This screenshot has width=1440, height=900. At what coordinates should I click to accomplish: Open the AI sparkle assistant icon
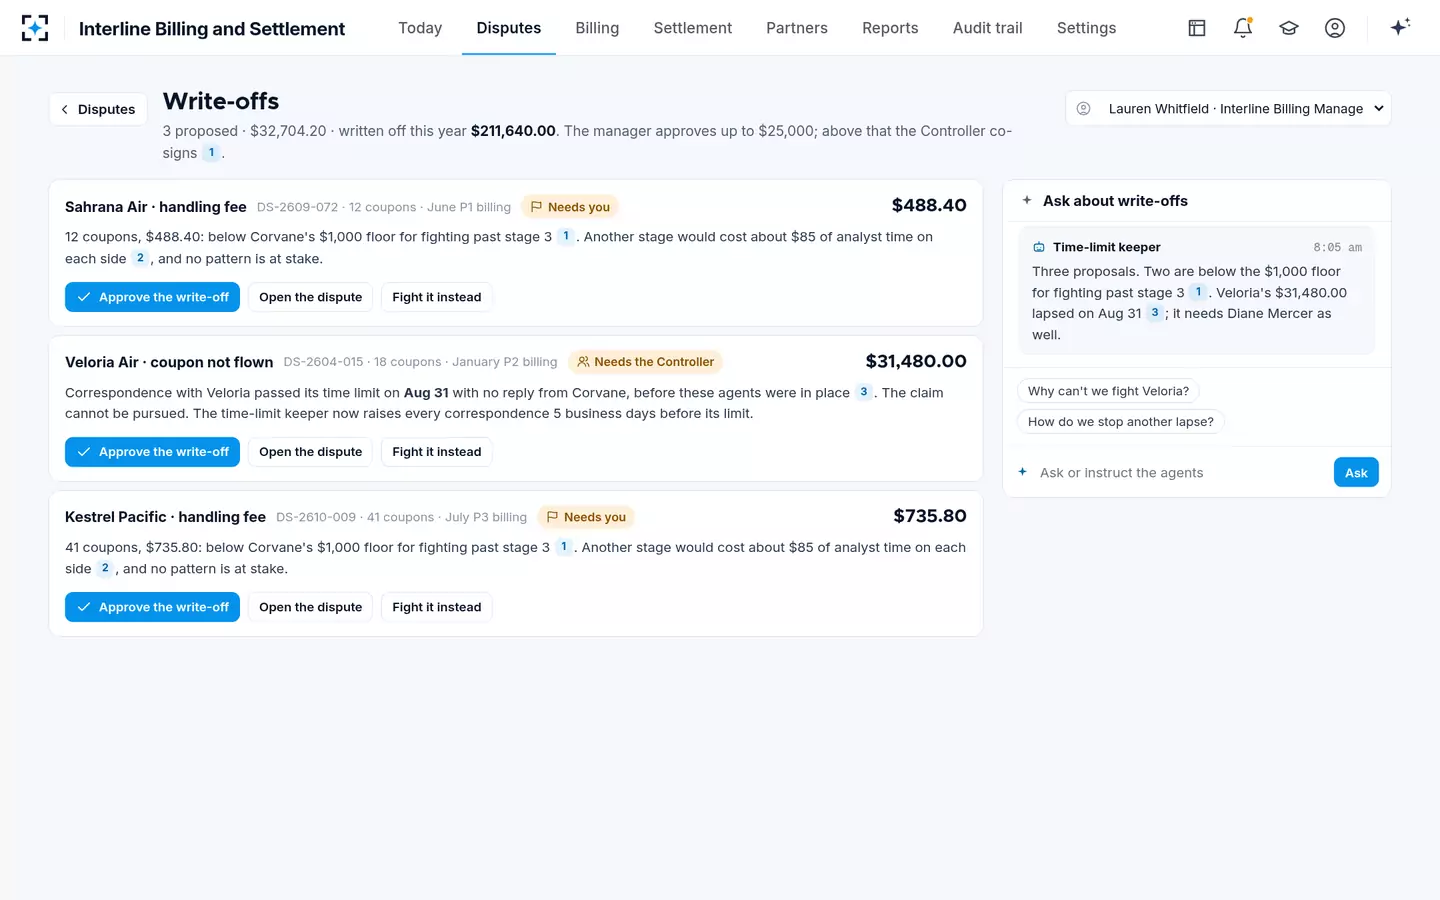tap(1400, 27)
